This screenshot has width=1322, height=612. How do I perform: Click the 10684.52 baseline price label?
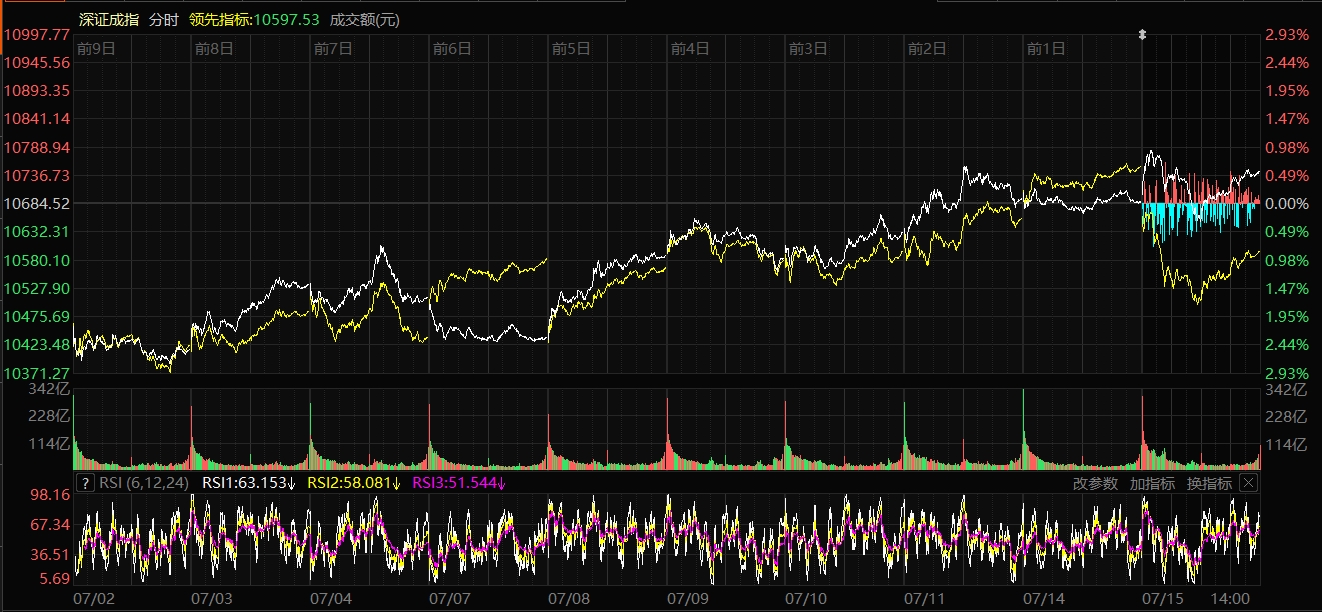(37, 204)
